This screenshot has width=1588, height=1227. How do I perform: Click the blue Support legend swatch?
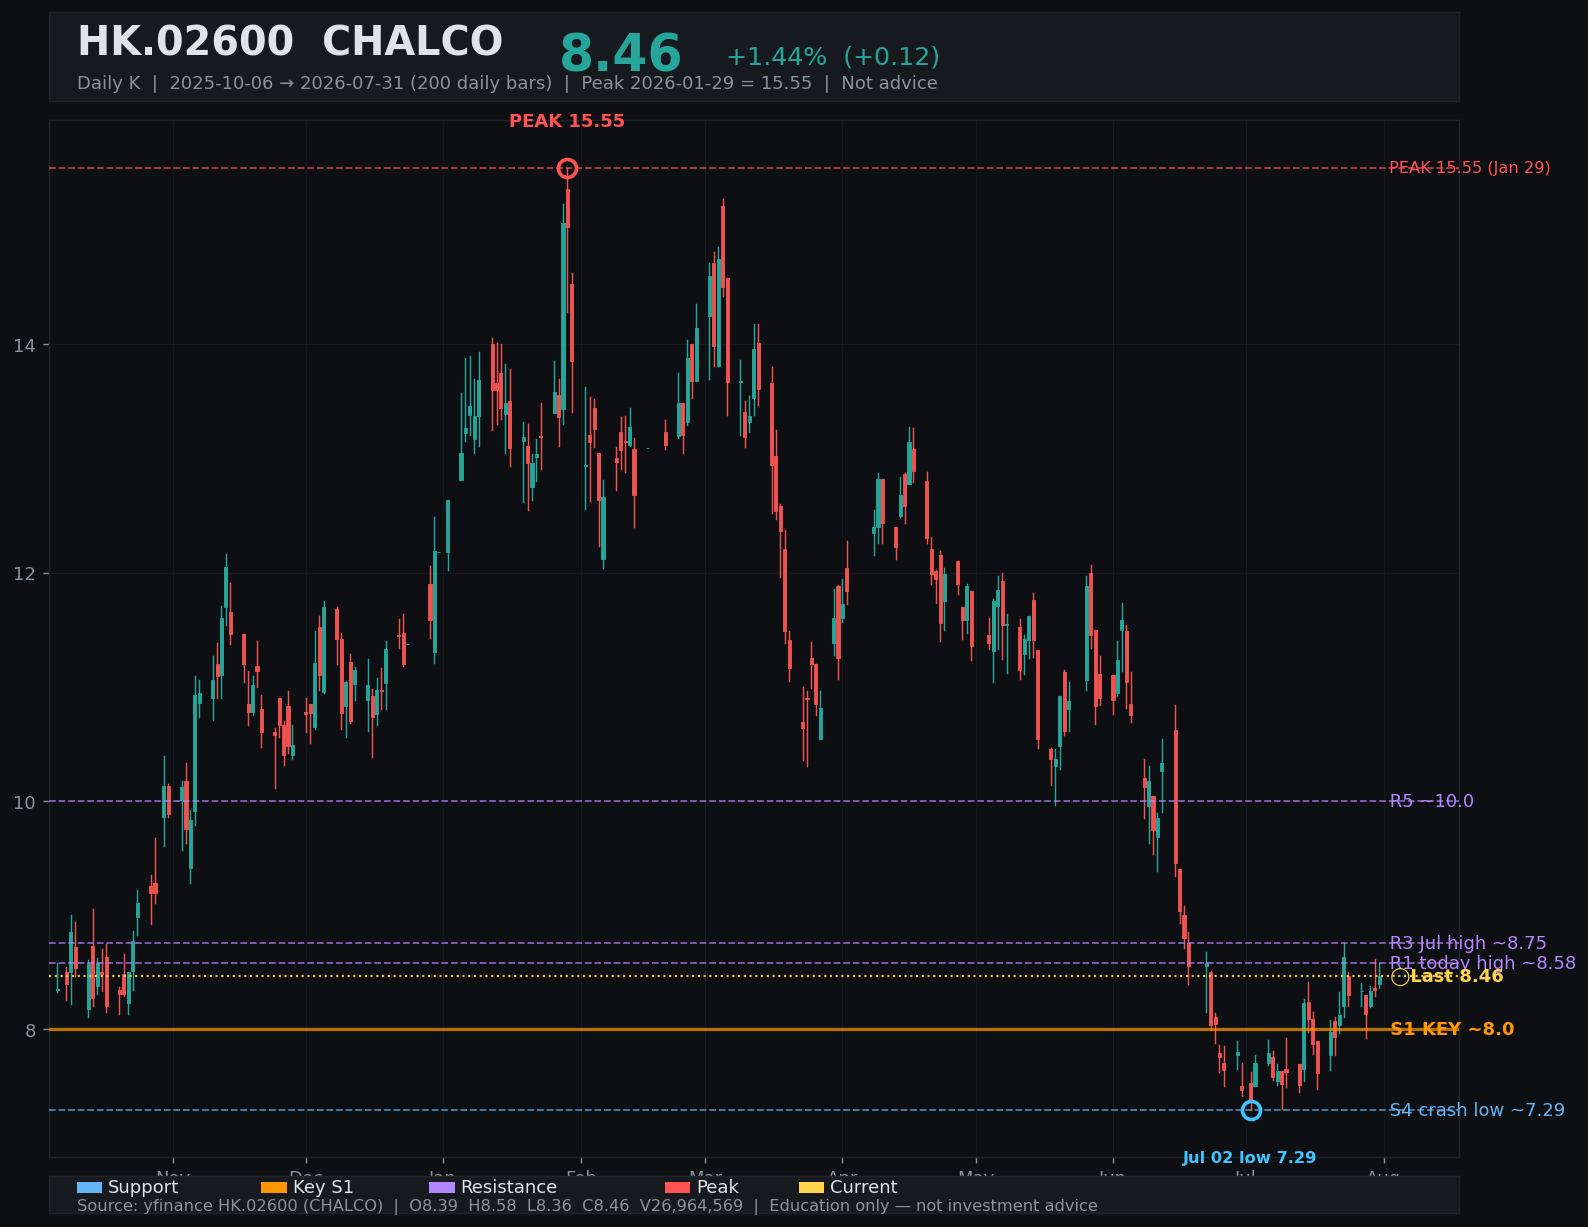pyautogui.click(x=89, y=1187)
